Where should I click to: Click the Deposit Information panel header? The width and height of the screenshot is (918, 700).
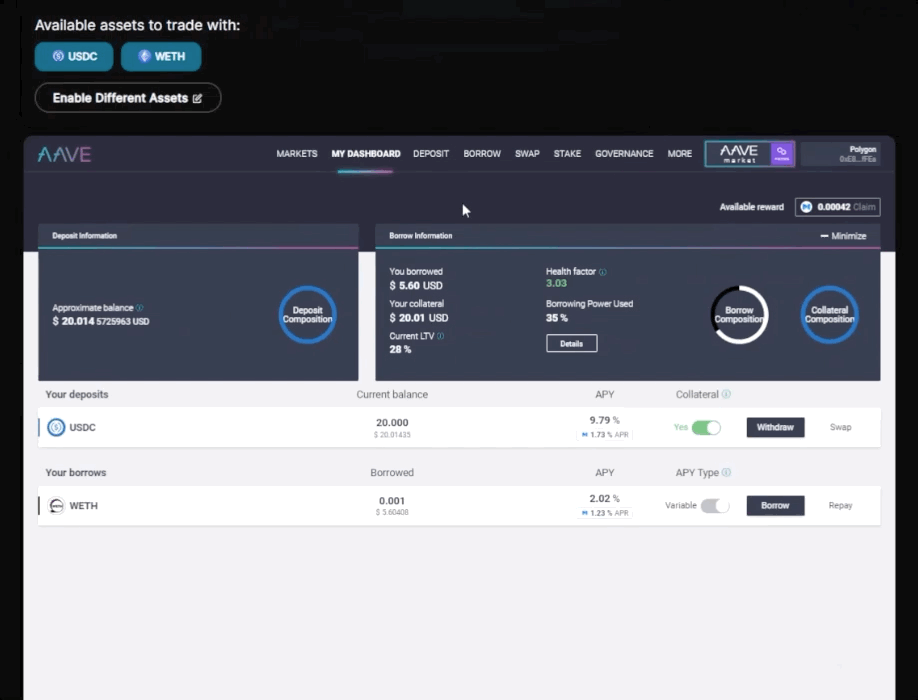pyautogui.click(x=198, y=236)
